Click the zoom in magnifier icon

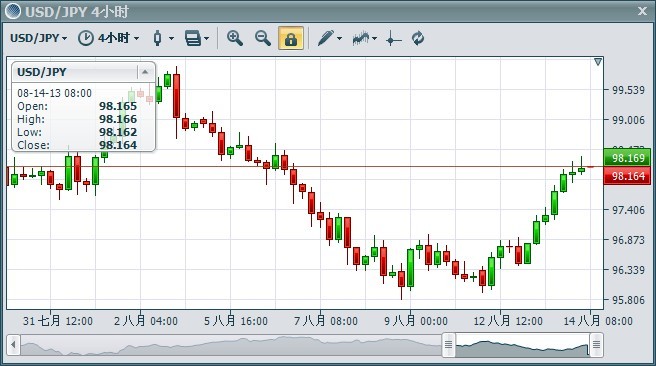pyautogui.click(x=235, y=38)
